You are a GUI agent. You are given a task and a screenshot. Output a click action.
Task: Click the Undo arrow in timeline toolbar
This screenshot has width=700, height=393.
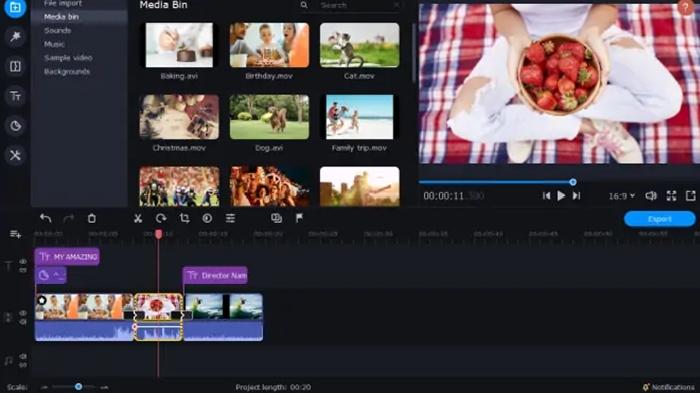(46, 218)
